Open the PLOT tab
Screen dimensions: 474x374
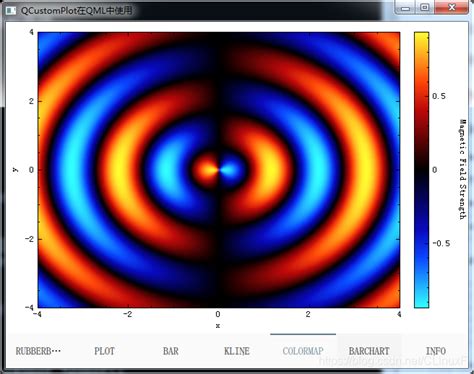click(x=104, y=351)
